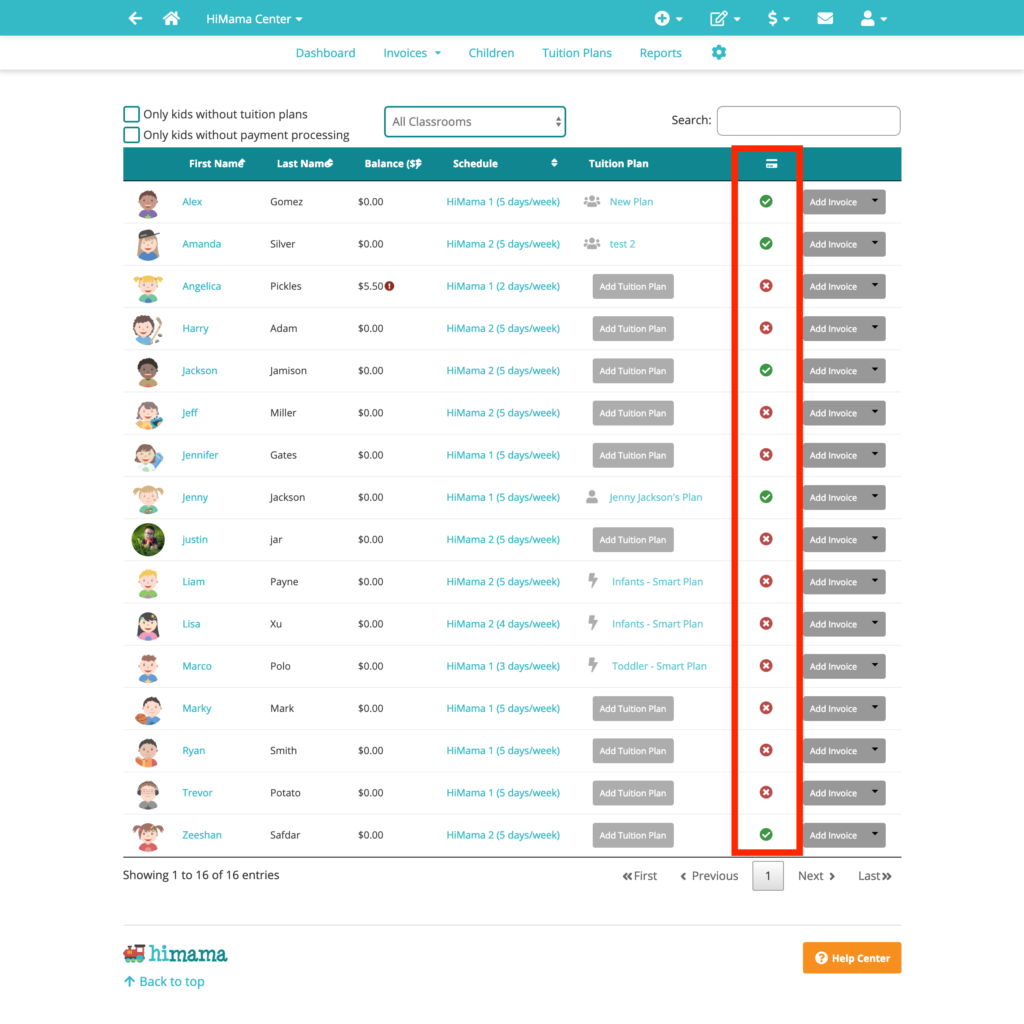
Task: Expand Add Invoice arrow for Zeeshan Safdar
Action: [x=875, y=835]
